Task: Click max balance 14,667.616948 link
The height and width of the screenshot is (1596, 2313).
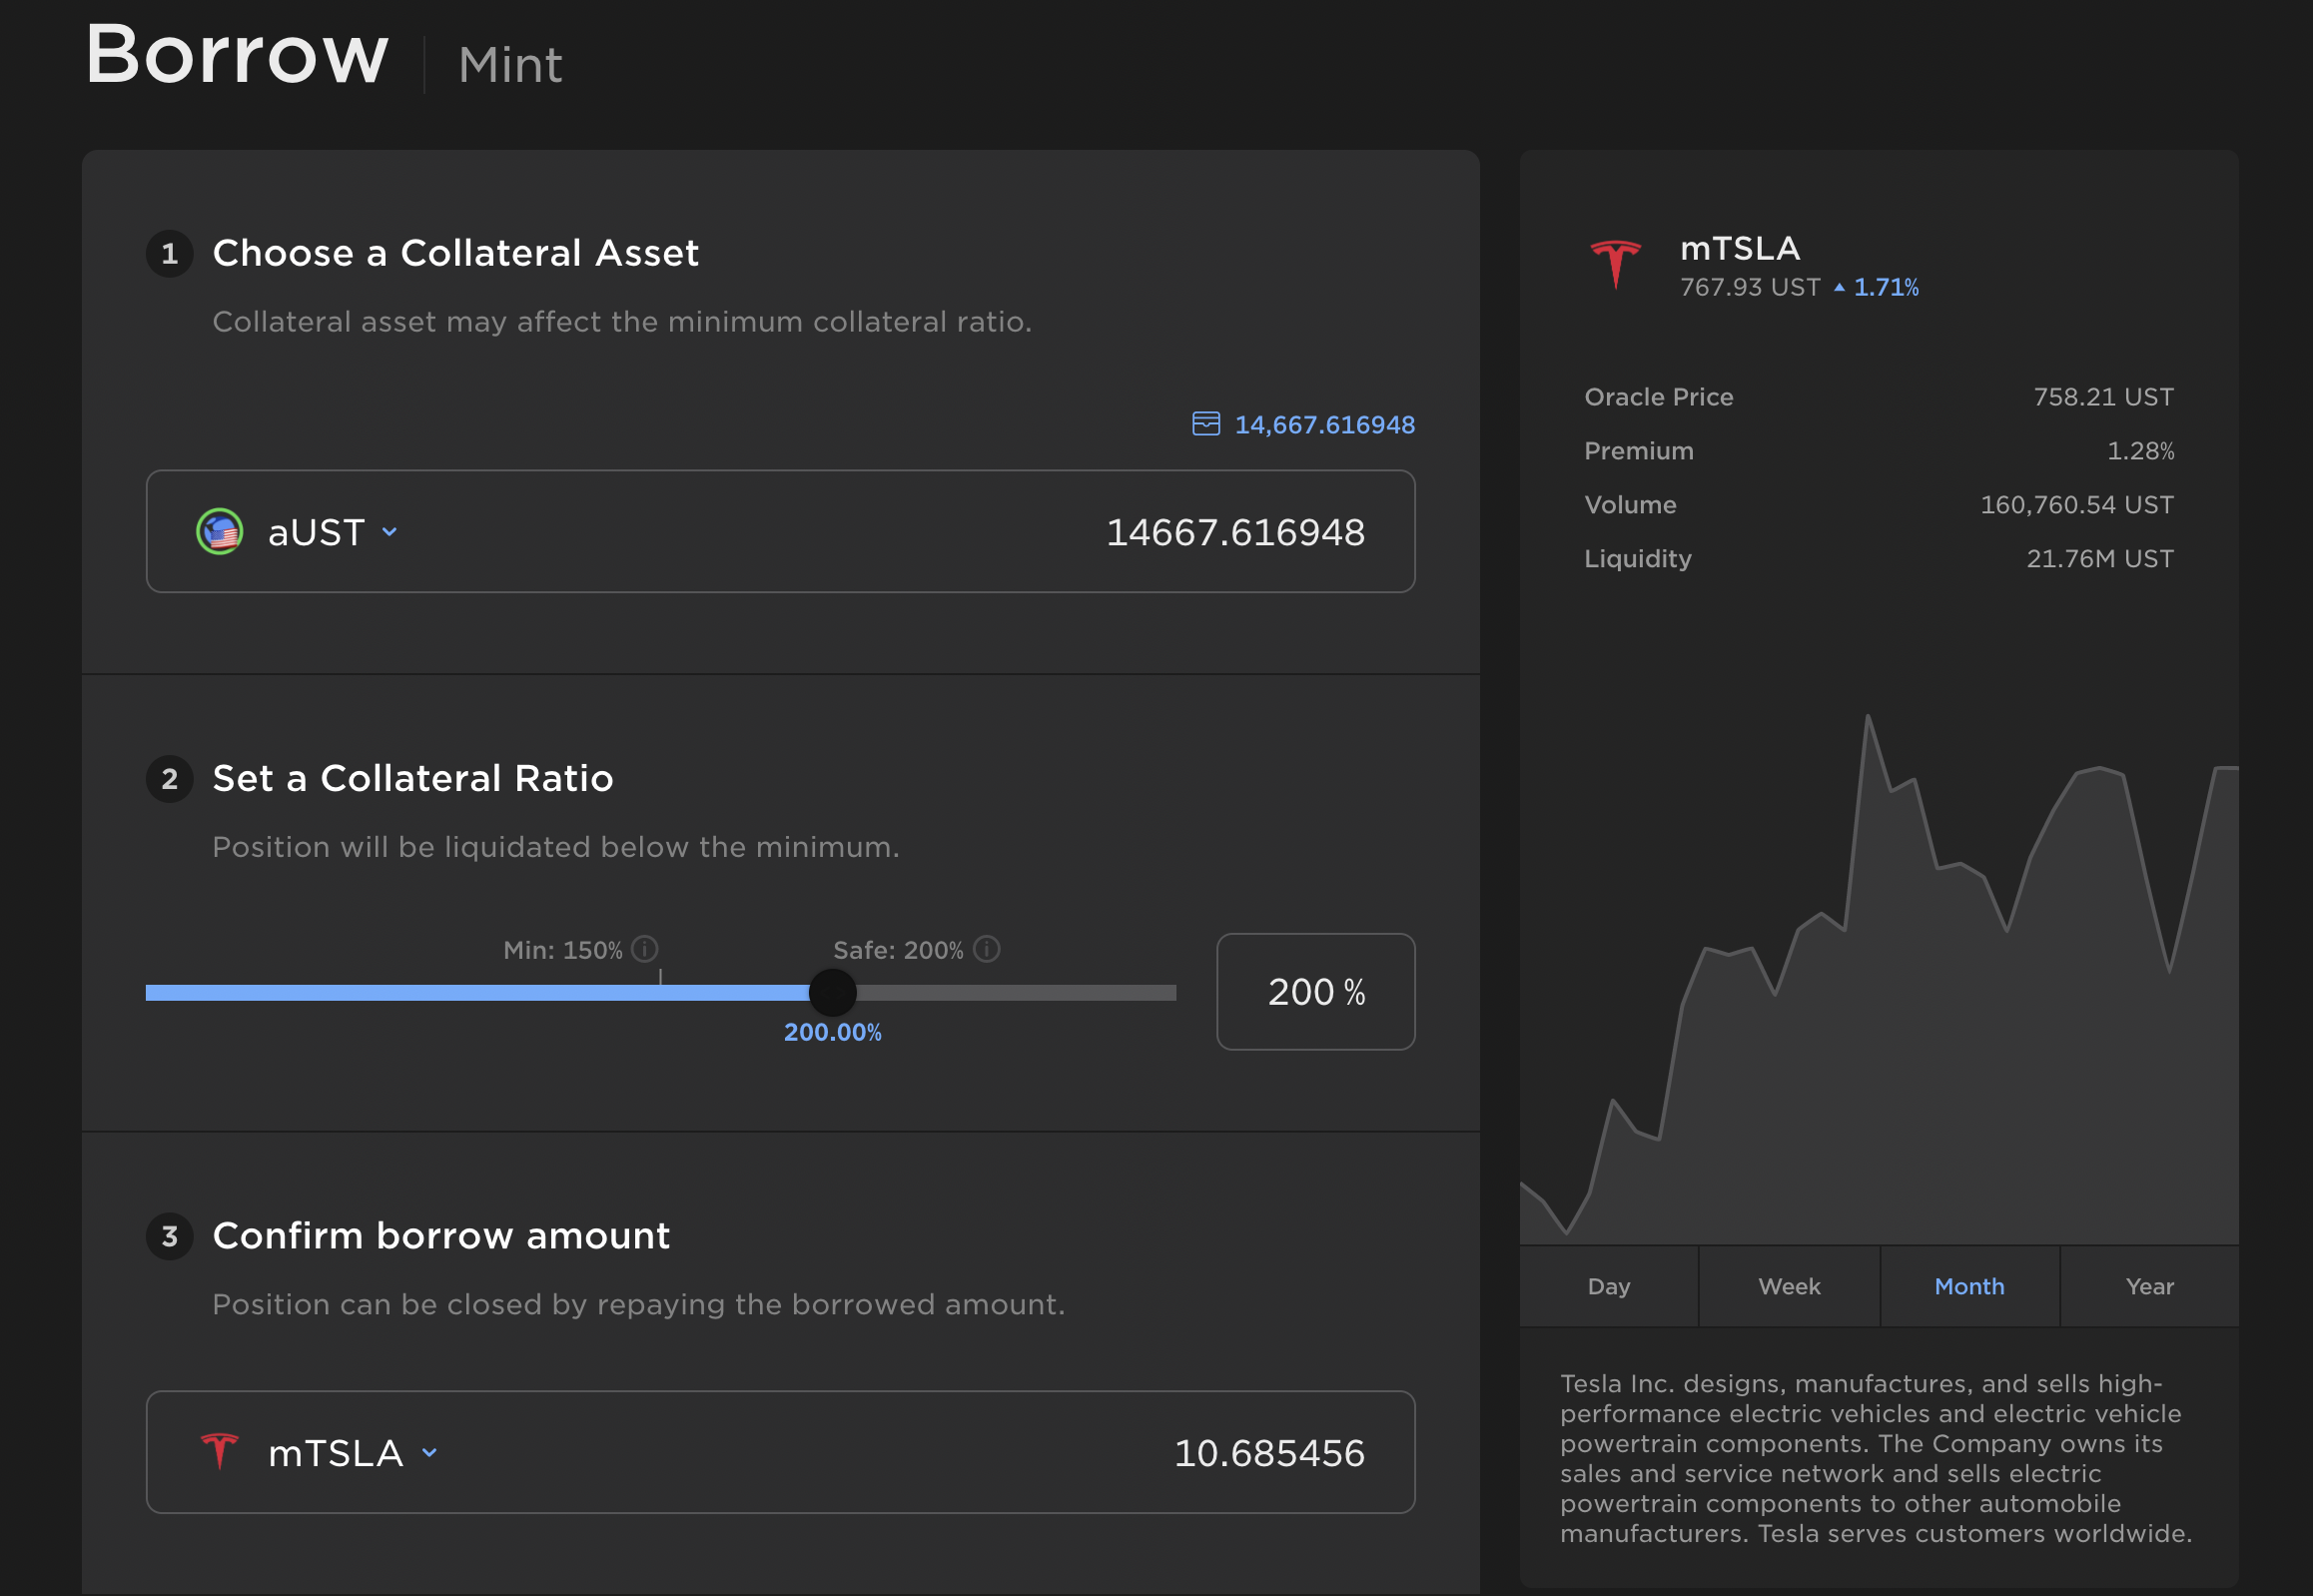Action: [1324, 425]
